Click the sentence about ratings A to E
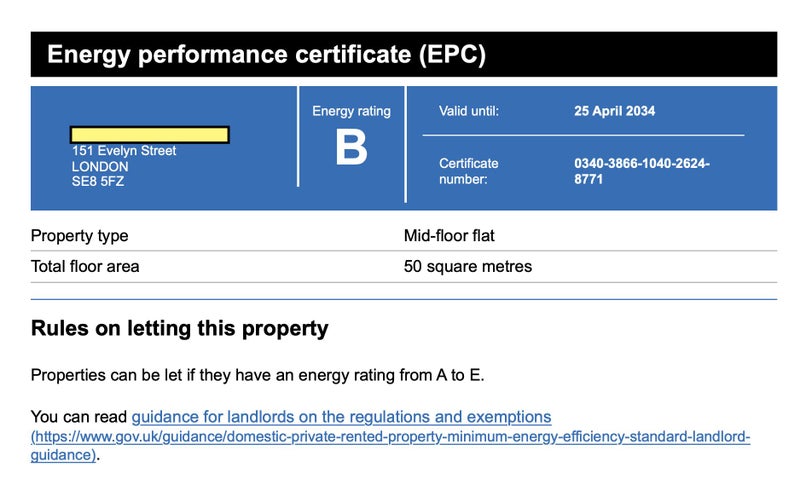The height and width of the screenshot is (485, 800). (x=258, y=375)
